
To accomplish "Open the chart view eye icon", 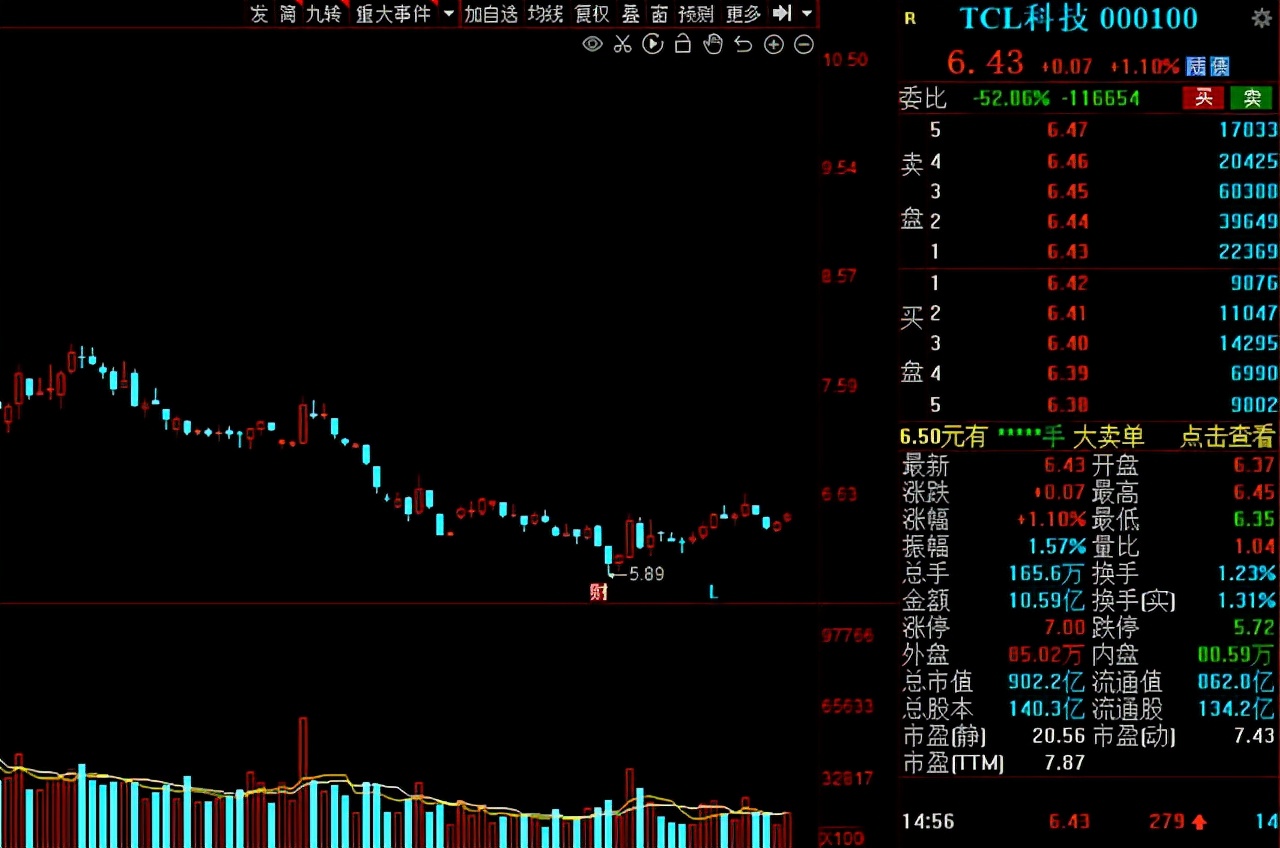I will (592, 44).
